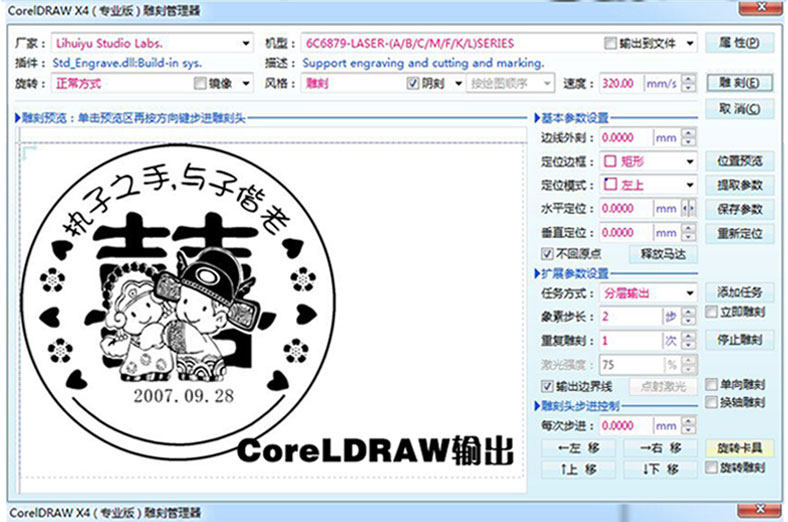The height and width of the screenshot is (522, 788).
Task: Click the 属性(P) button
Action: click(x=739, y=43)
